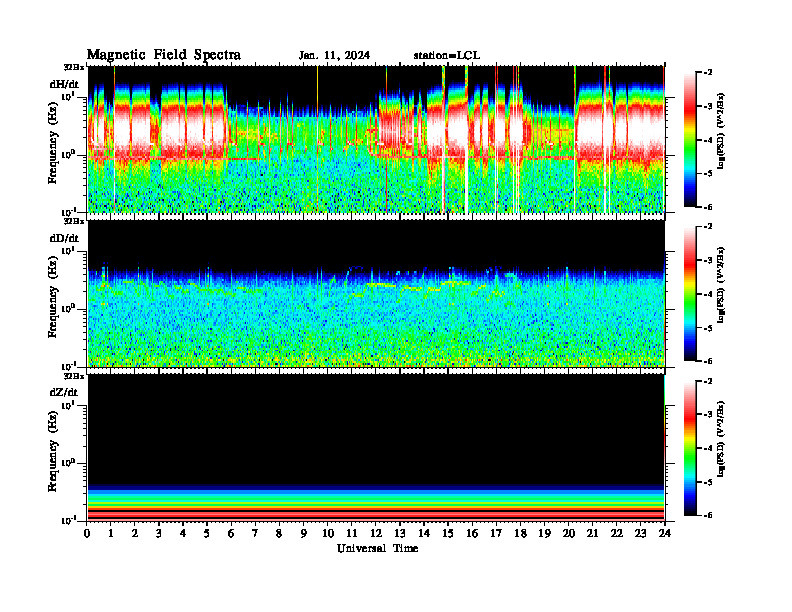This screenshot has width=792, height=612.
Task: Click the hour 12 tick label on the time axis
Action: coord(376,534)
